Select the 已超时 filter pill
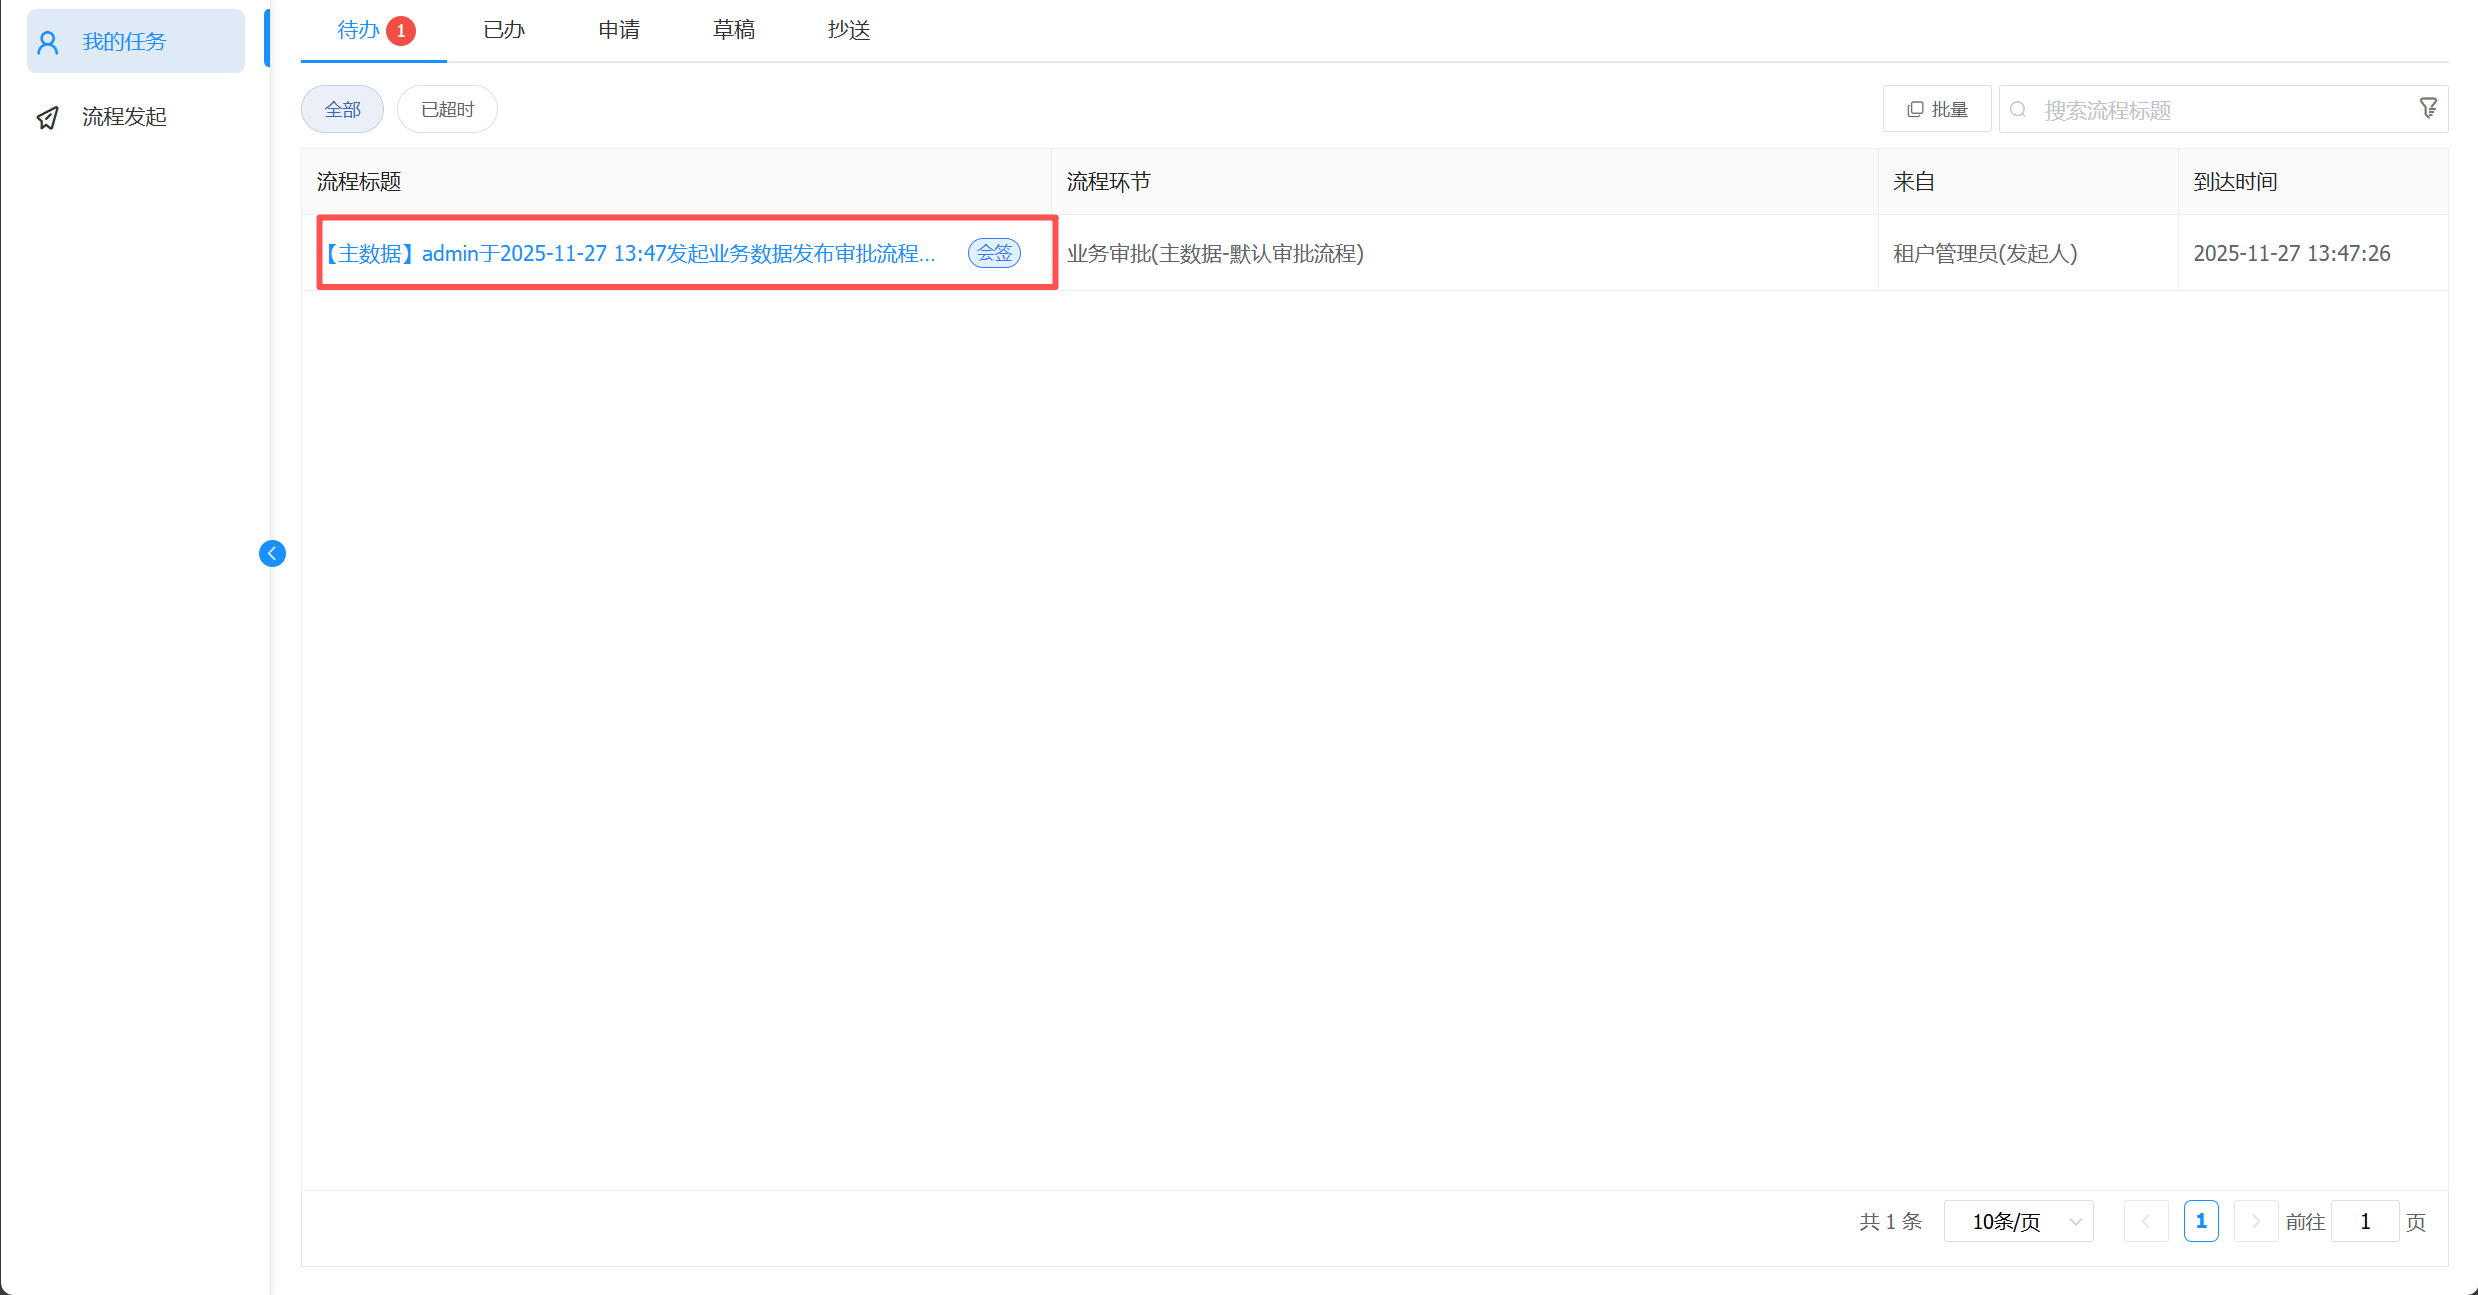 coord(447,110)
